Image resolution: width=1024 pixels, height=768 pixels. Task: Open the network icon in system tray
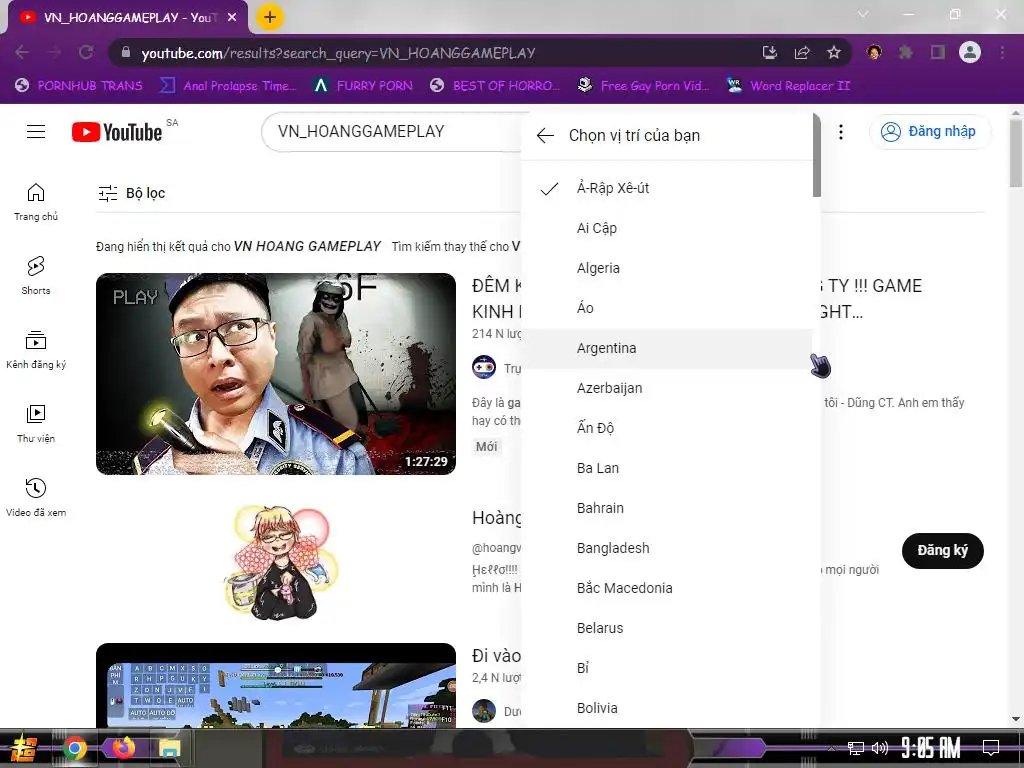[x=856, y=748]
